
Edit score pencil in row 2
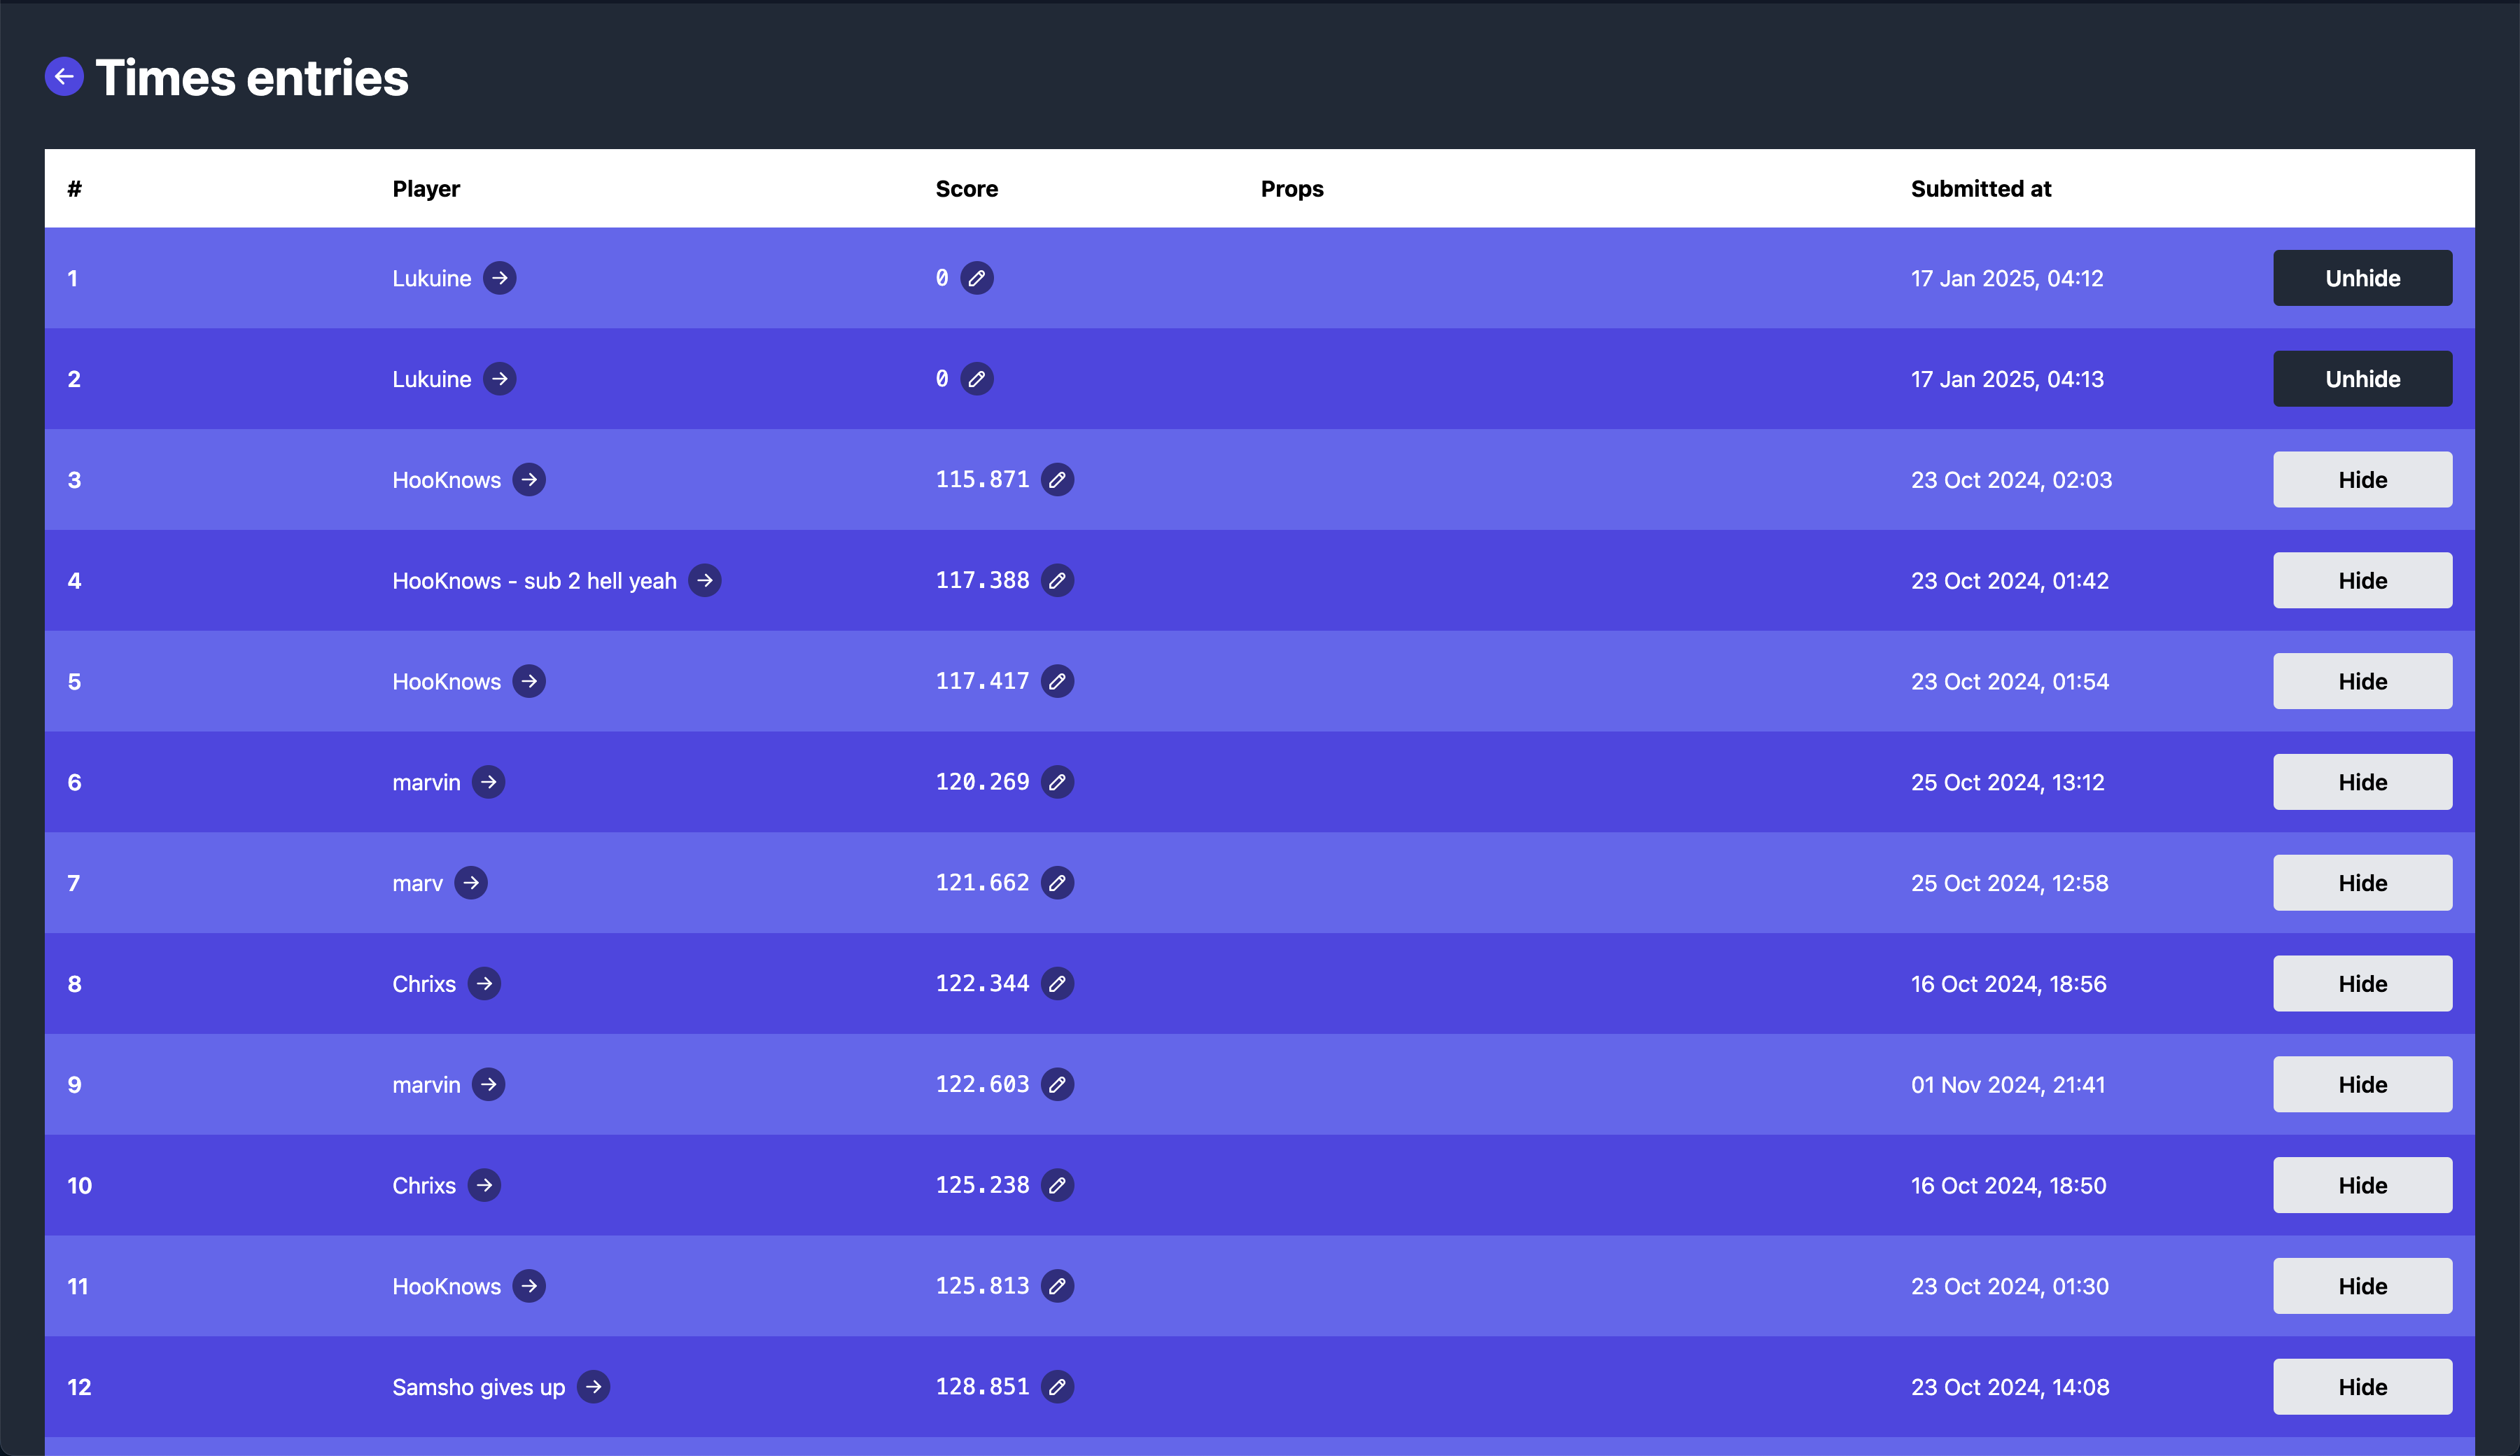977,379
